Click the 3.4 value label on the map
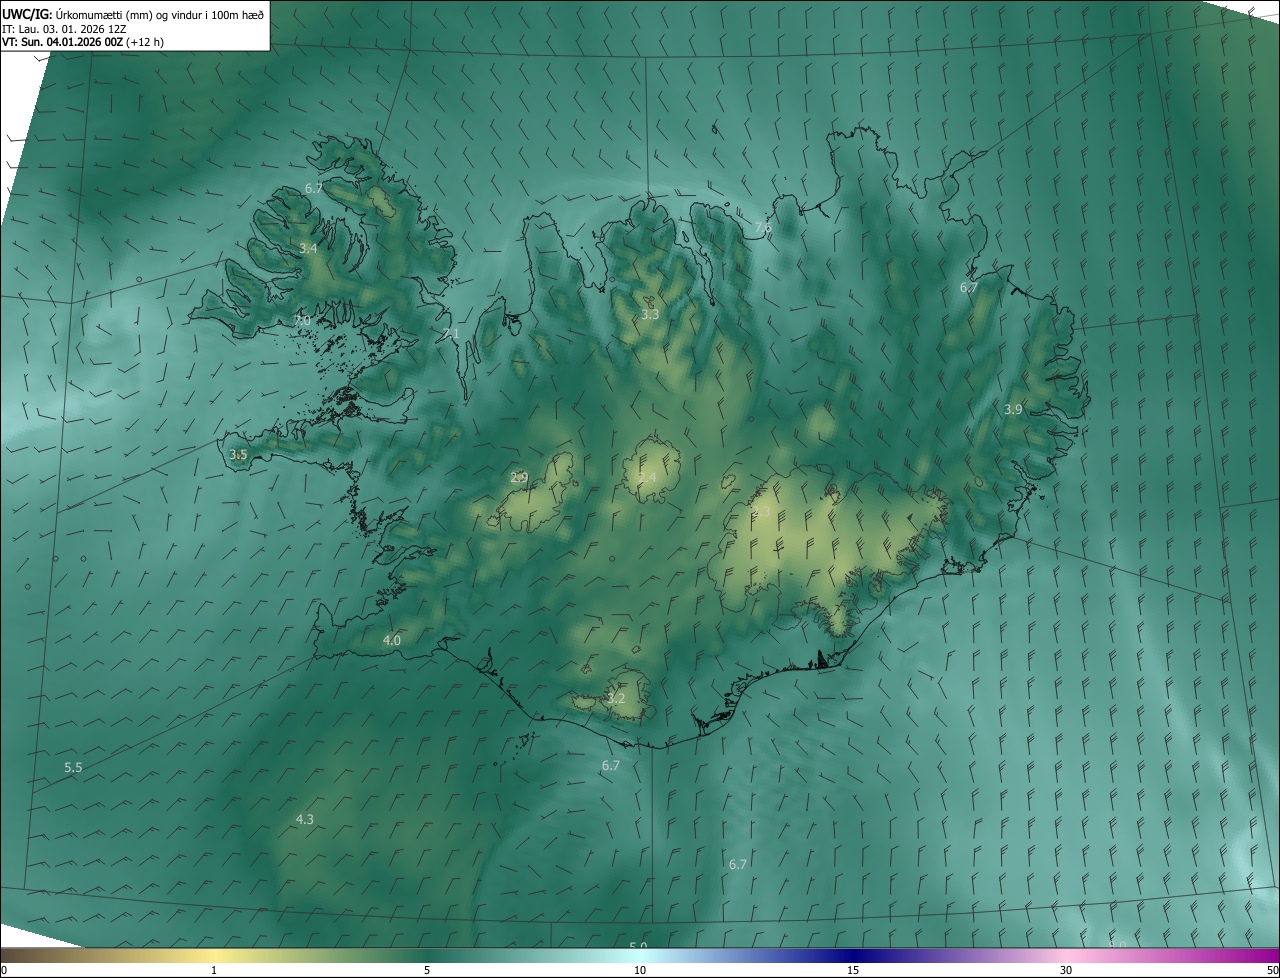The height and width of the screenshot is (978, 1280). pos(308,248)
